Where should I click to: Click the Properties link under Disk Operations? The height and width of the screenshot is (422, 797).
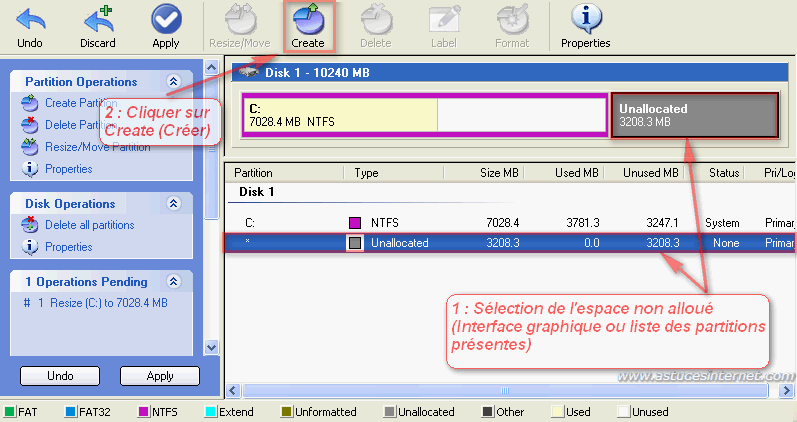69,247
